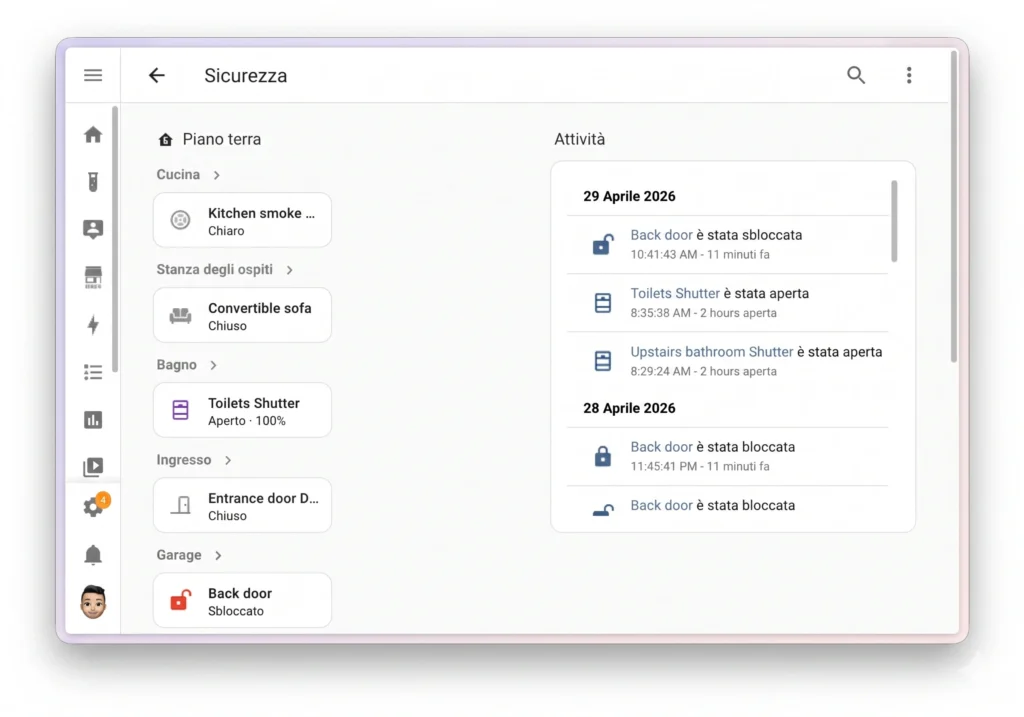
Task: Click the sidebar scrollbar
Action: coord(115,239)
